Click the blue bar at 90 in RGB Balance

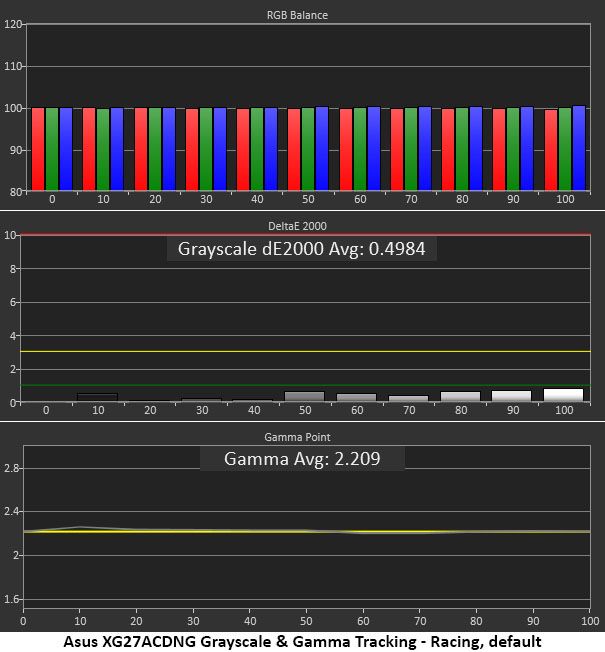(527, 148)
